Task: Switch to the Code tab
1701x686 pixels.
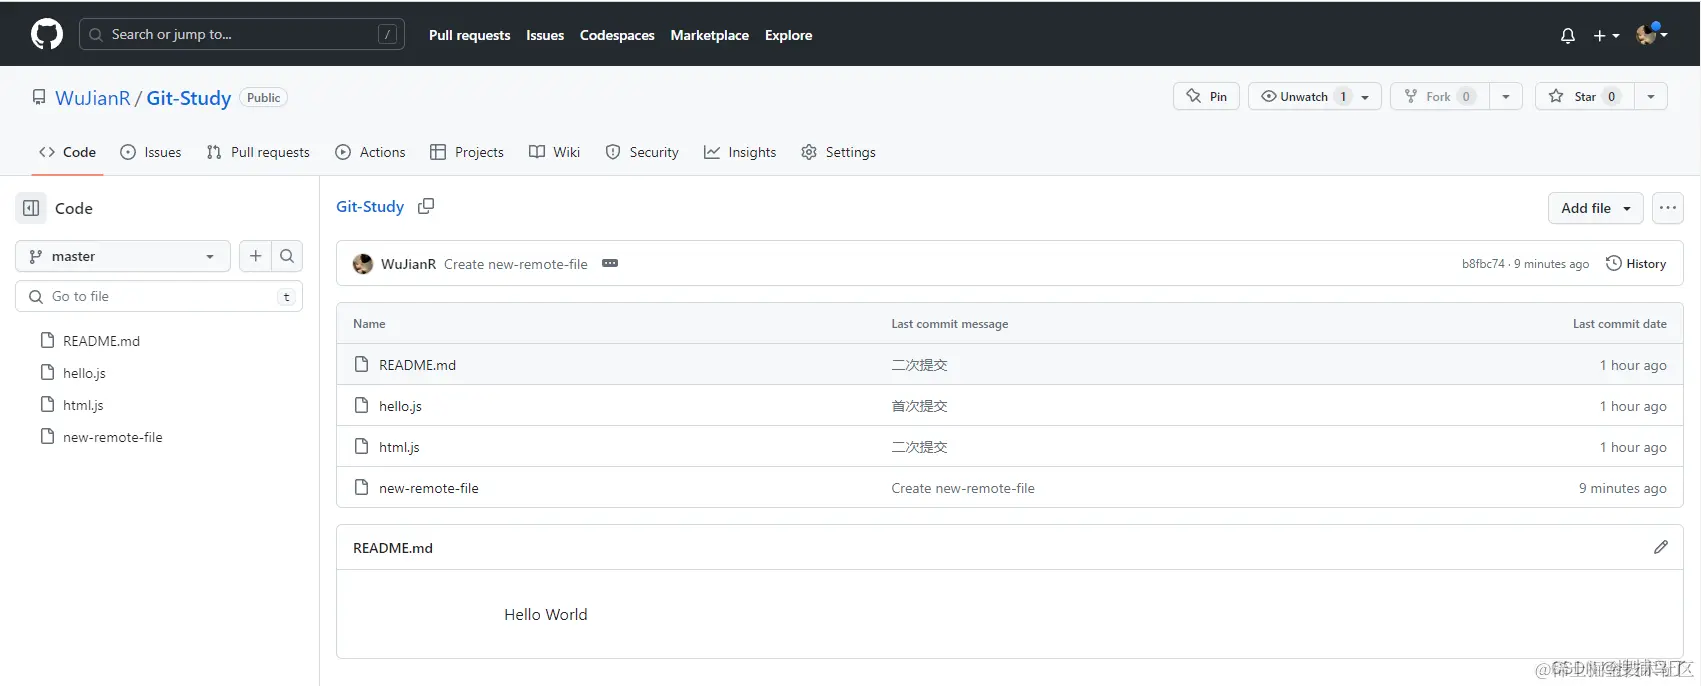Action: coord(67,152)
